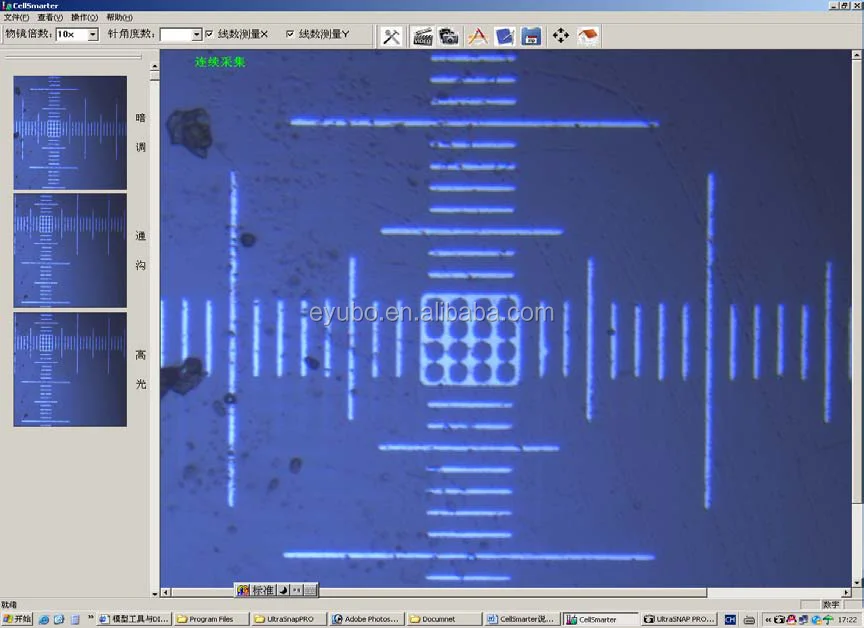This screenshot has height=628, width=864.
Task: Click the blue notebook edit icon
Action: pyautogui.click(x=505, y=36)
